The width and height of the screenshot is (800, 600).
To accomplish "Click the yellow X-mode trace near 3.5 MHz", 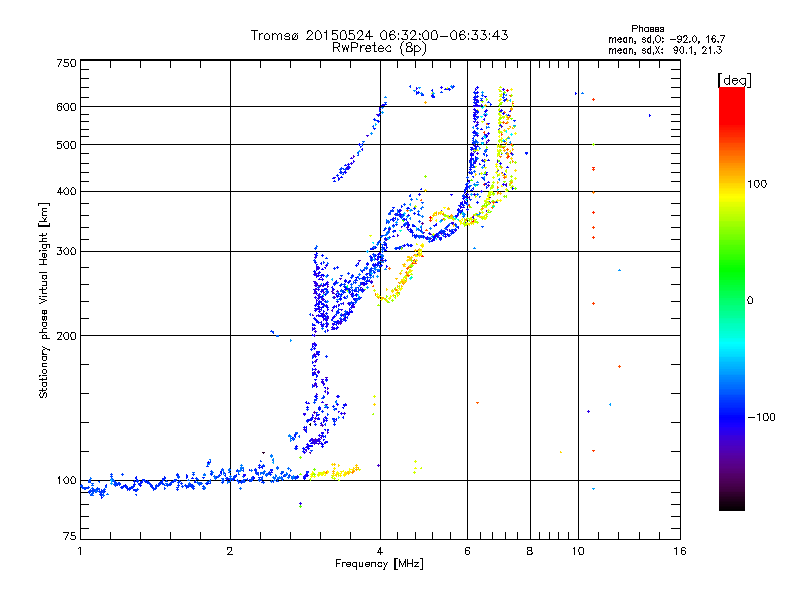I will (x=334, y=472).
